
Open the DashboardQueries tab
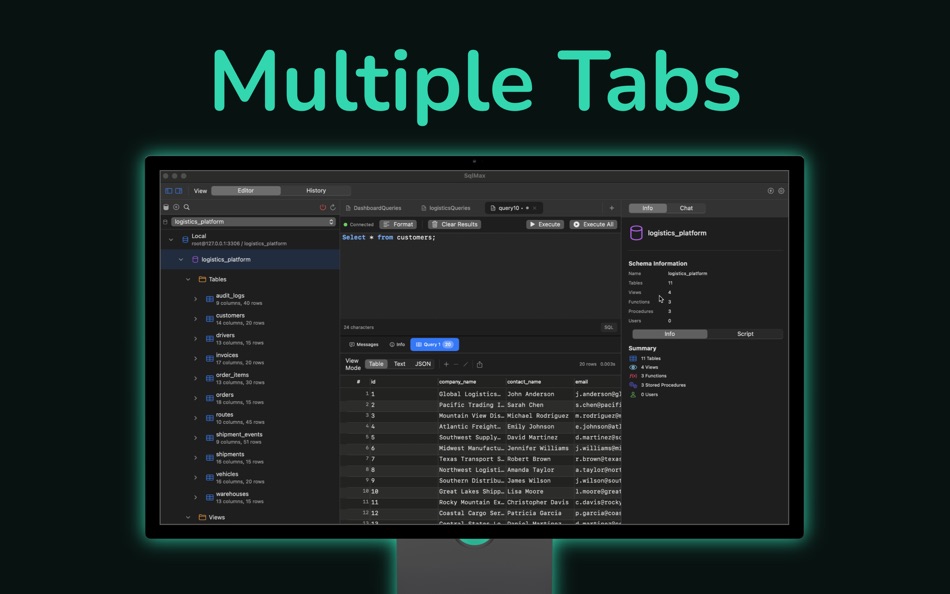[x=378, y=207]
